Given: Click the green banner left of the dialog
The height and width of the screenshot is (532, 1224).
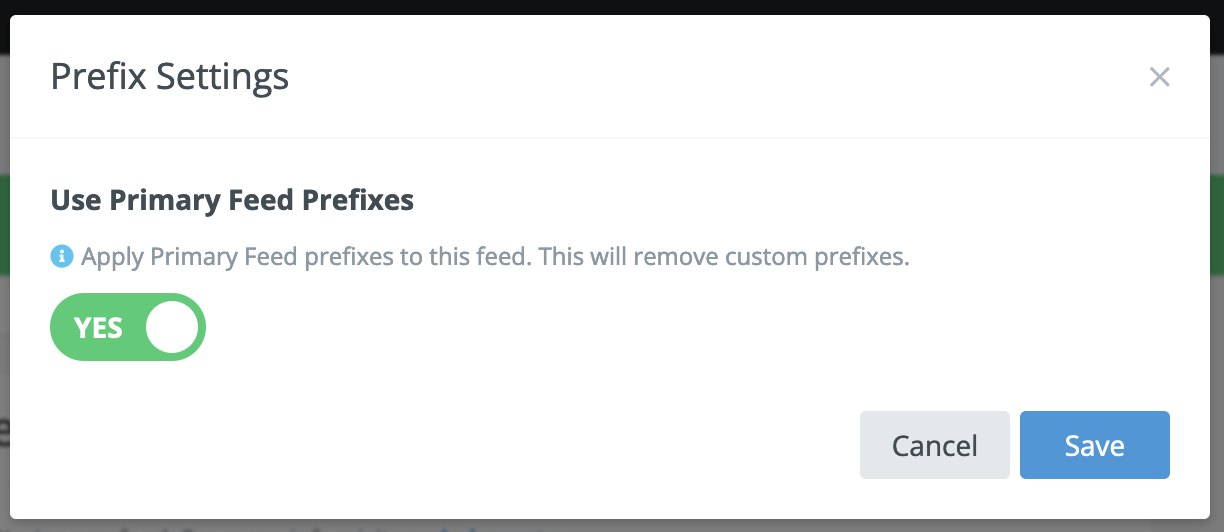Looking at the screenshot, I should 4,225.
